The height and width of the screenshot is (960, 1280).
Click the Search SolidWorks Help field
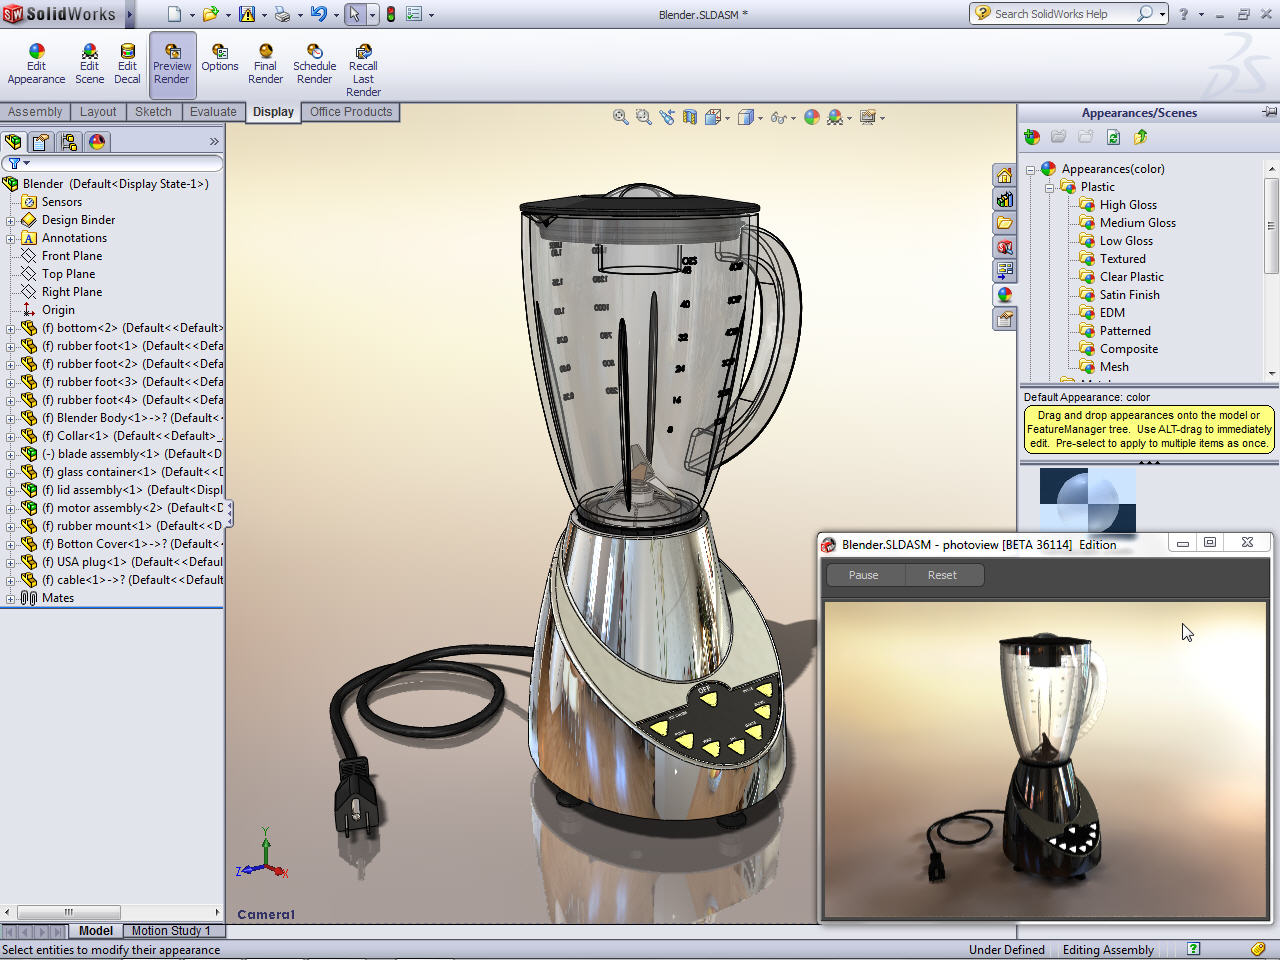point(1060,14)
